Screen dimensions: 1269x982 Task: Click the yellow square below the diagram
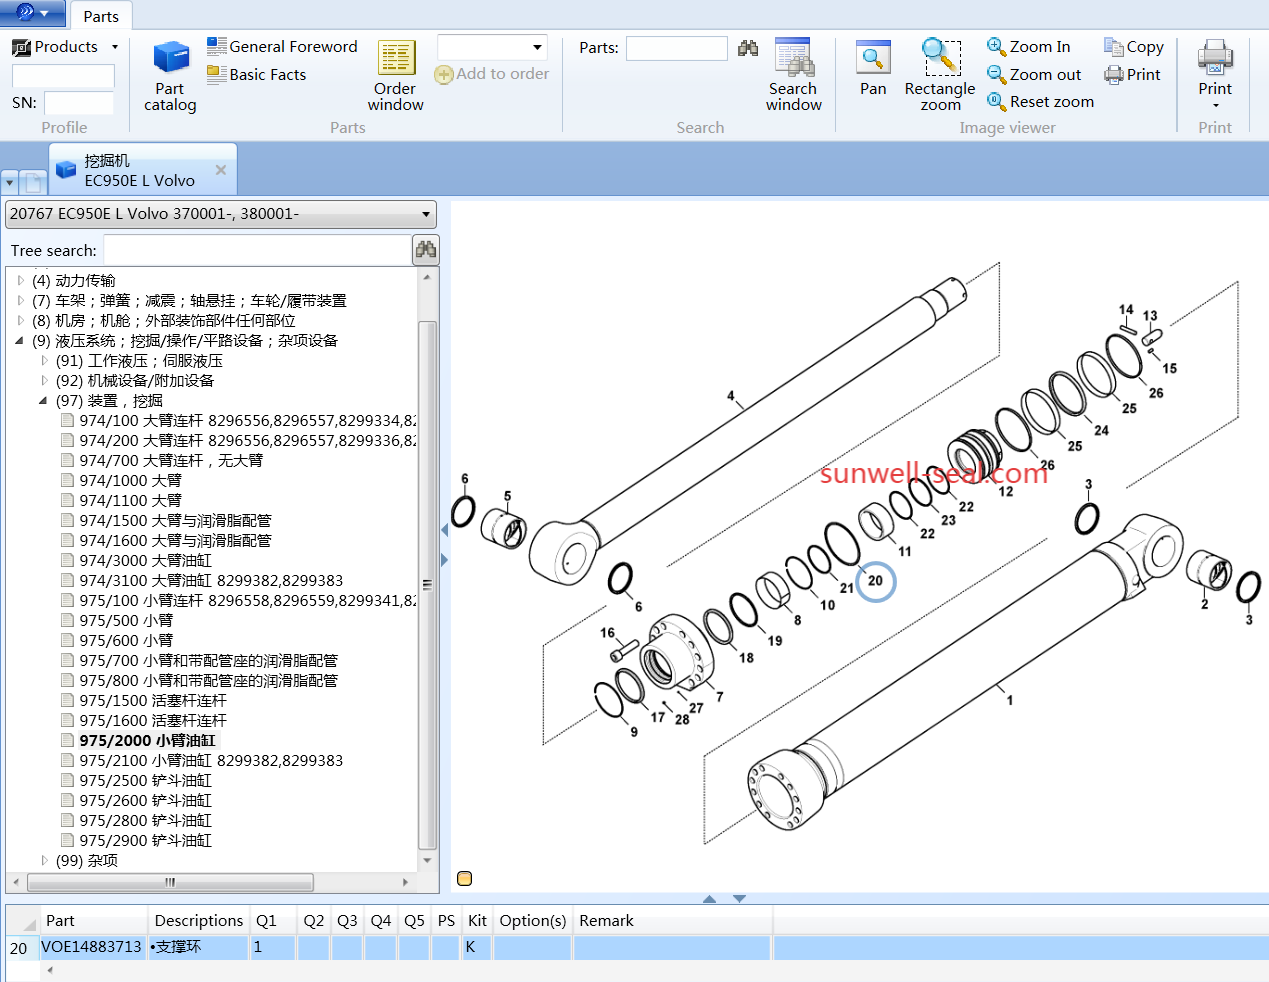point(464,879)
